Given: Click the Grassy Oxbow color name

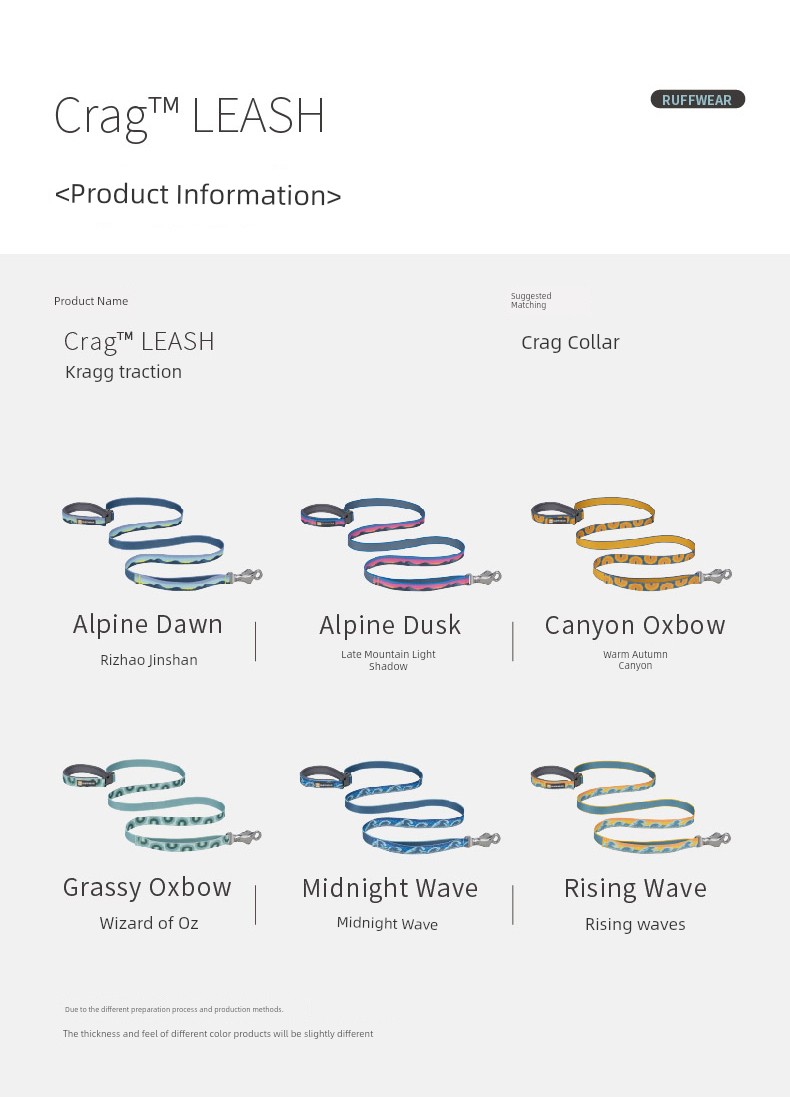Looking at the screenshot, I should pyautogui.click(x=147, y=887).
